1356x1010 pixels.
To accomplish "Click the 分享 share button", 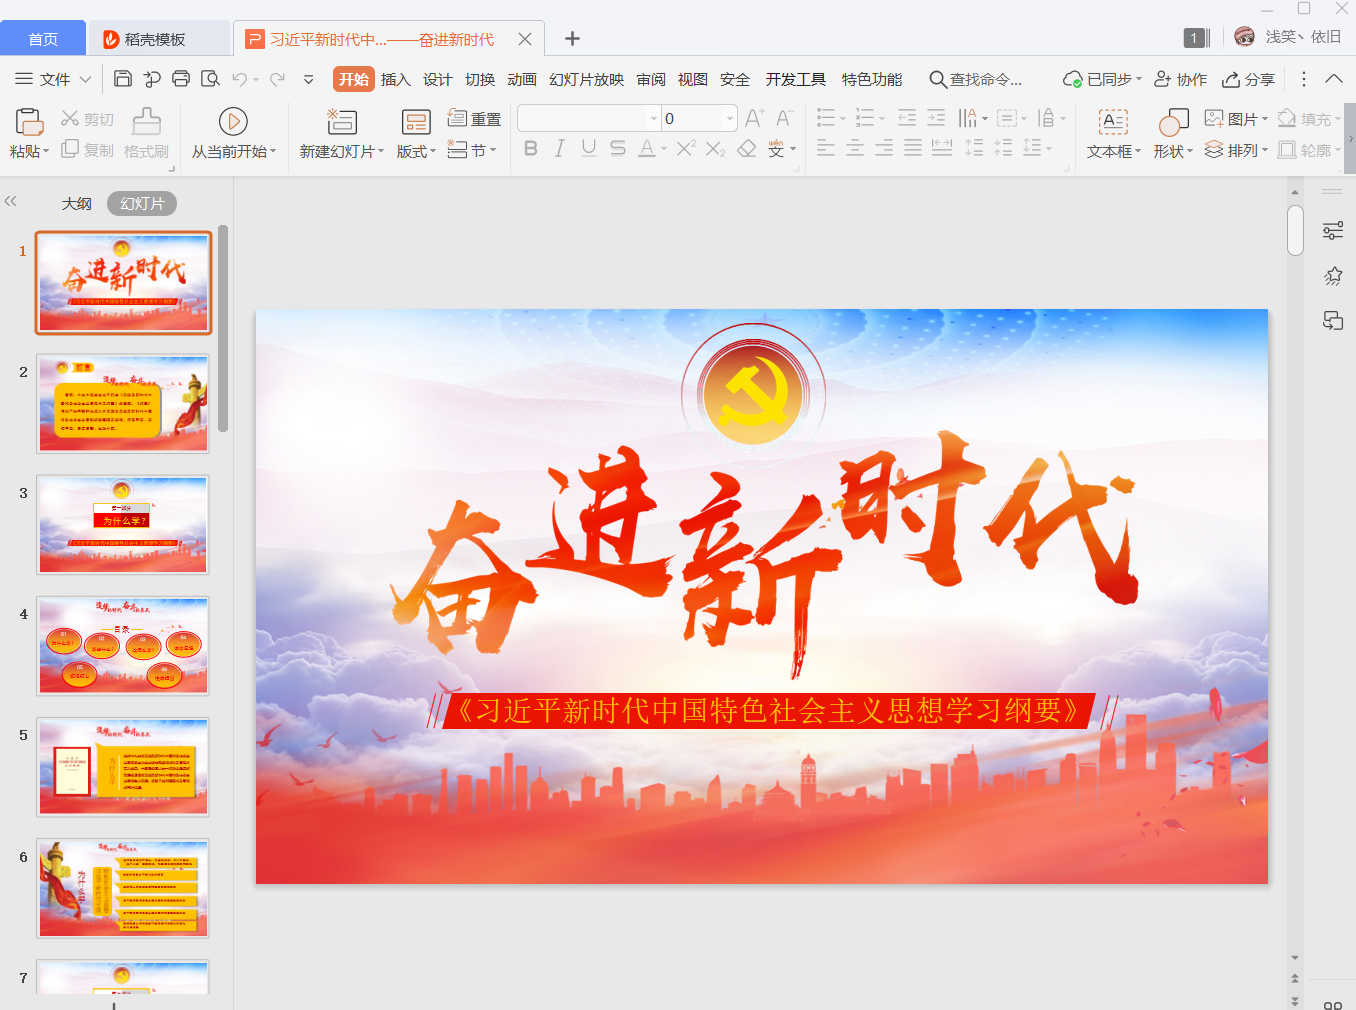I will click(x=1249, y=79).
